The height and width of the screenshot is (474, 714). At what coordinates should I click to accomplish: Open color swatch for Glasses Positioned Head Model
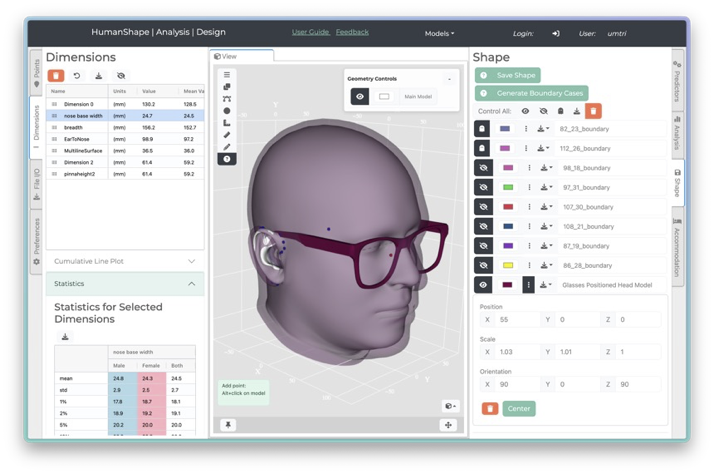tap(507, 285)
